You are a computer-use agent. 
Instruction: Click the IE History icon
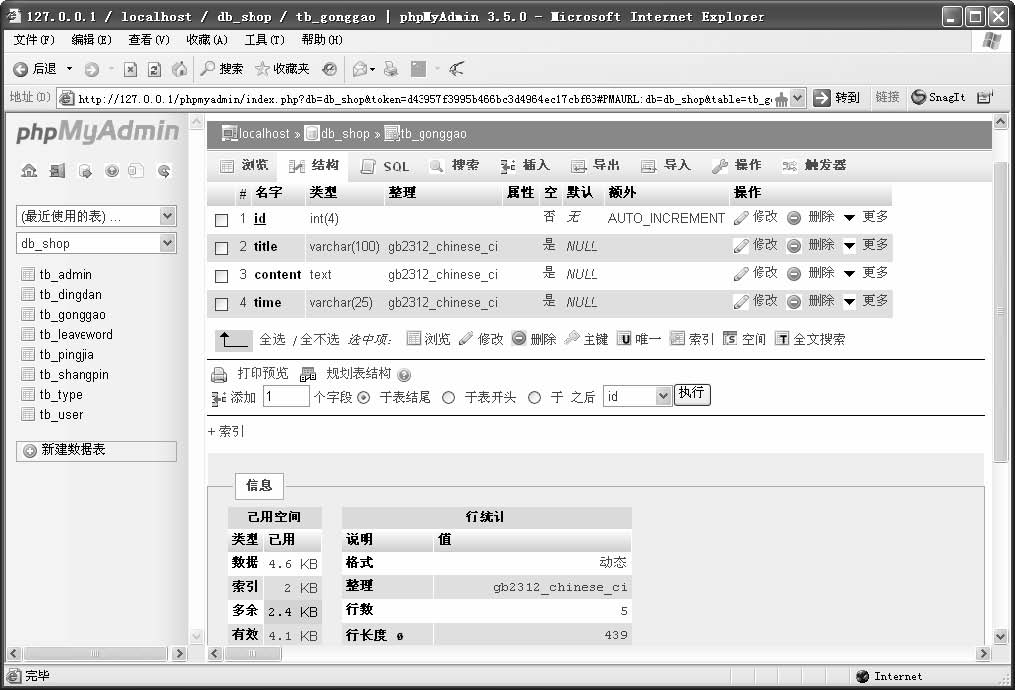(x=329, y=69)
